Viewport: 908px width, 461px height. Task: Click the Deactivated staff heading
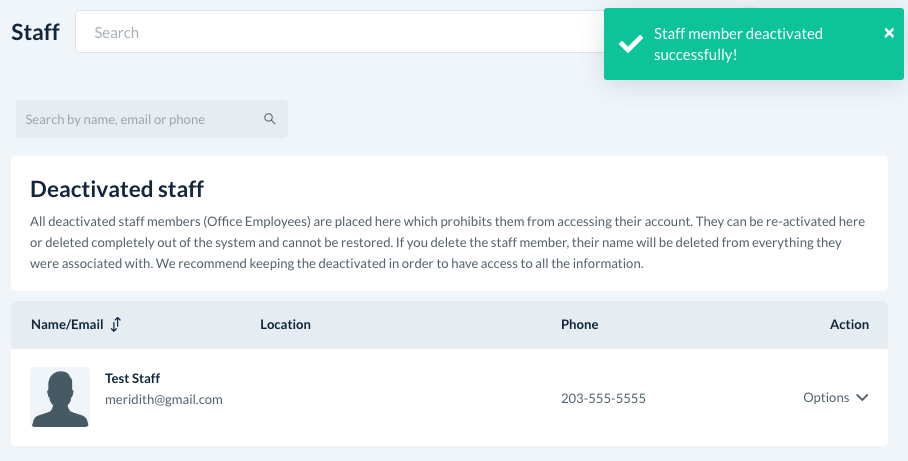(117, 188)
